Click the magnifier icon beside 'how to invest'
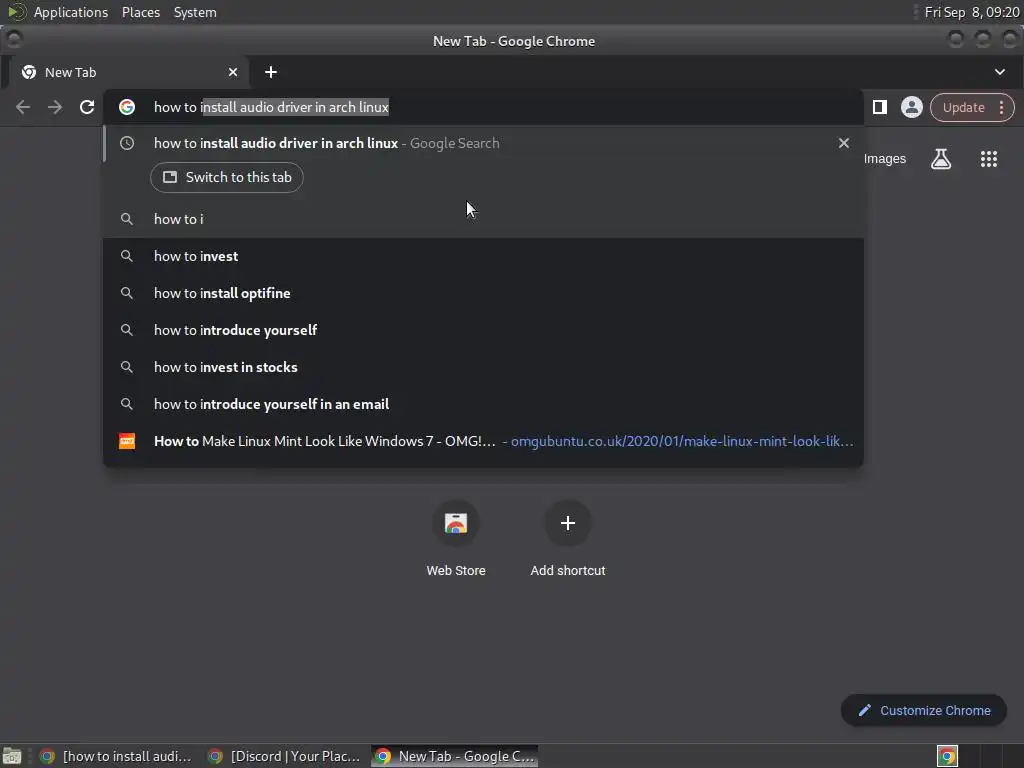This screenshot has height=768, width=1024. coord(127,257)
